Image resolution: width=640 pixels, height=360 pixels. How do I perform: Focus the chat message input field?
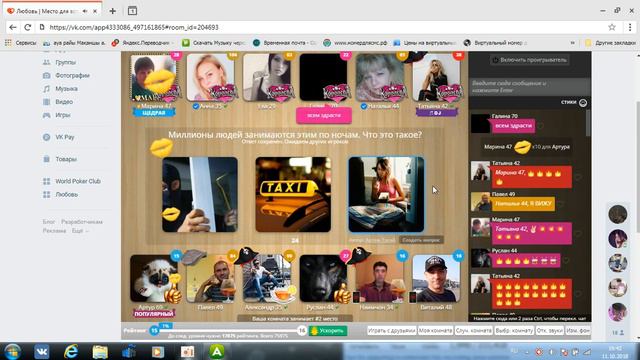pos(529,87)
